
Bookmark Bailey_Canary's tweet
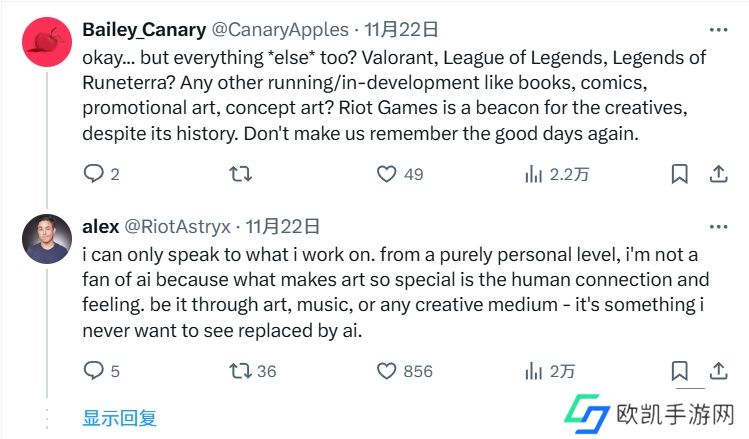click(x=679, y=174)
